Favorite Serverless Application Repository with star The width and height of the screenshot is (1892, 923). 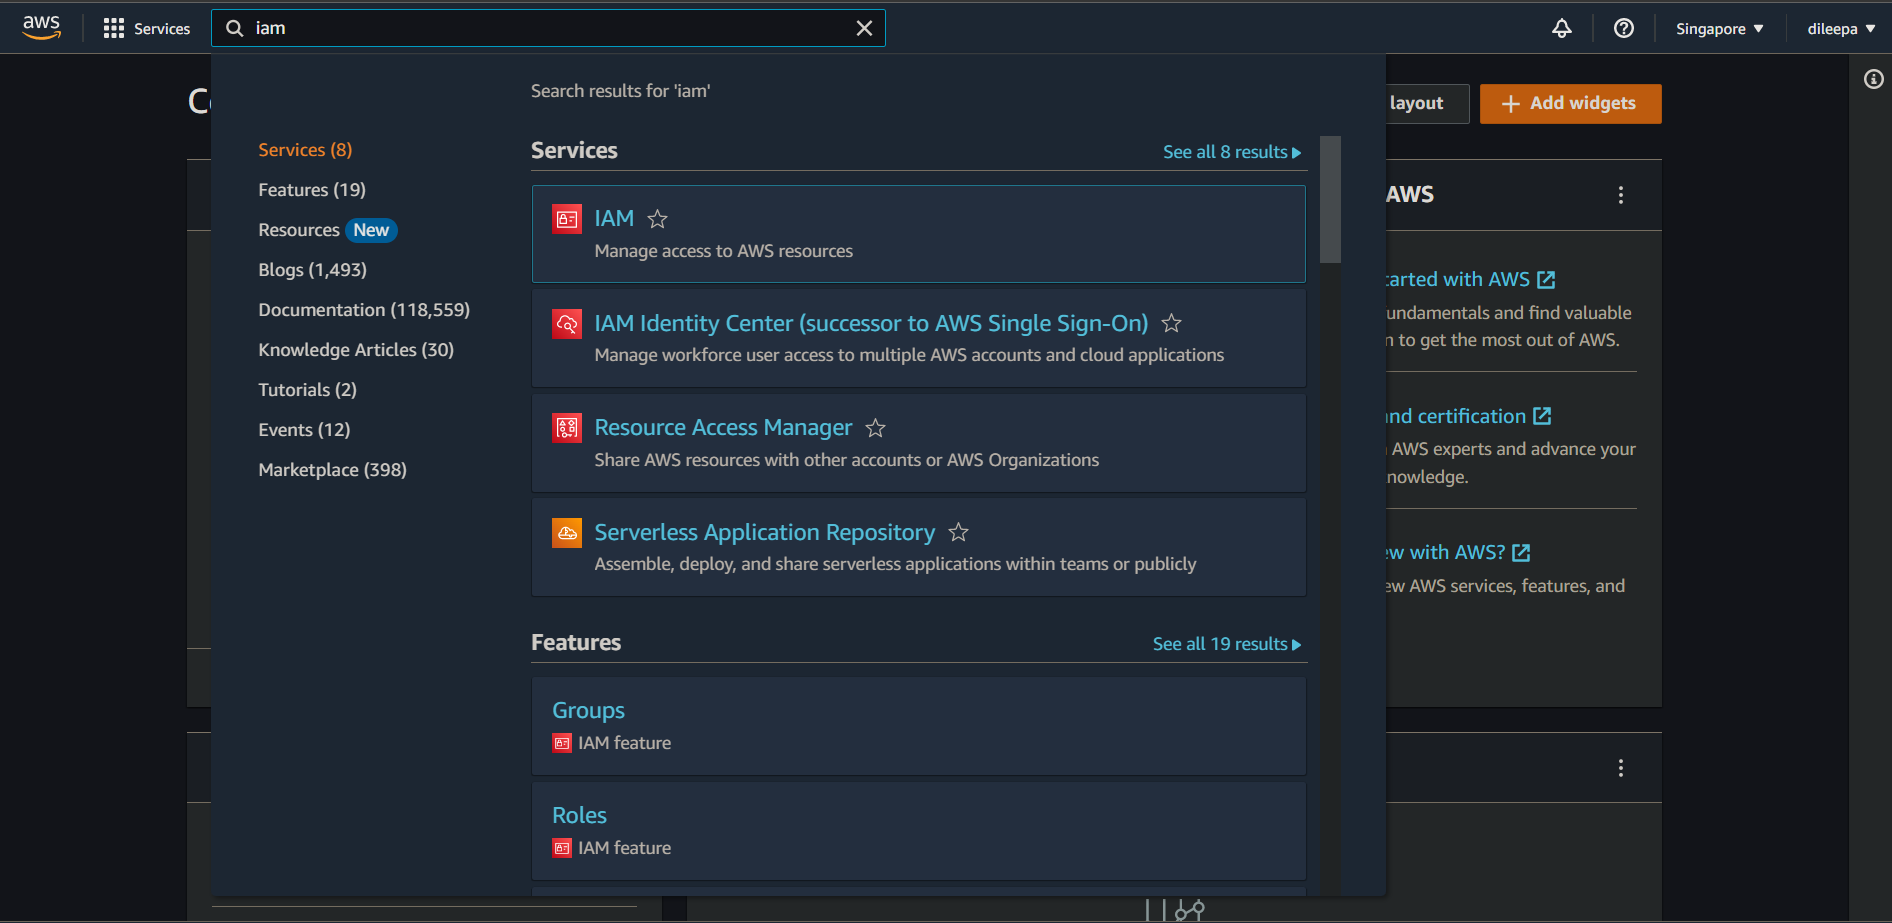(x=958, y=533)
